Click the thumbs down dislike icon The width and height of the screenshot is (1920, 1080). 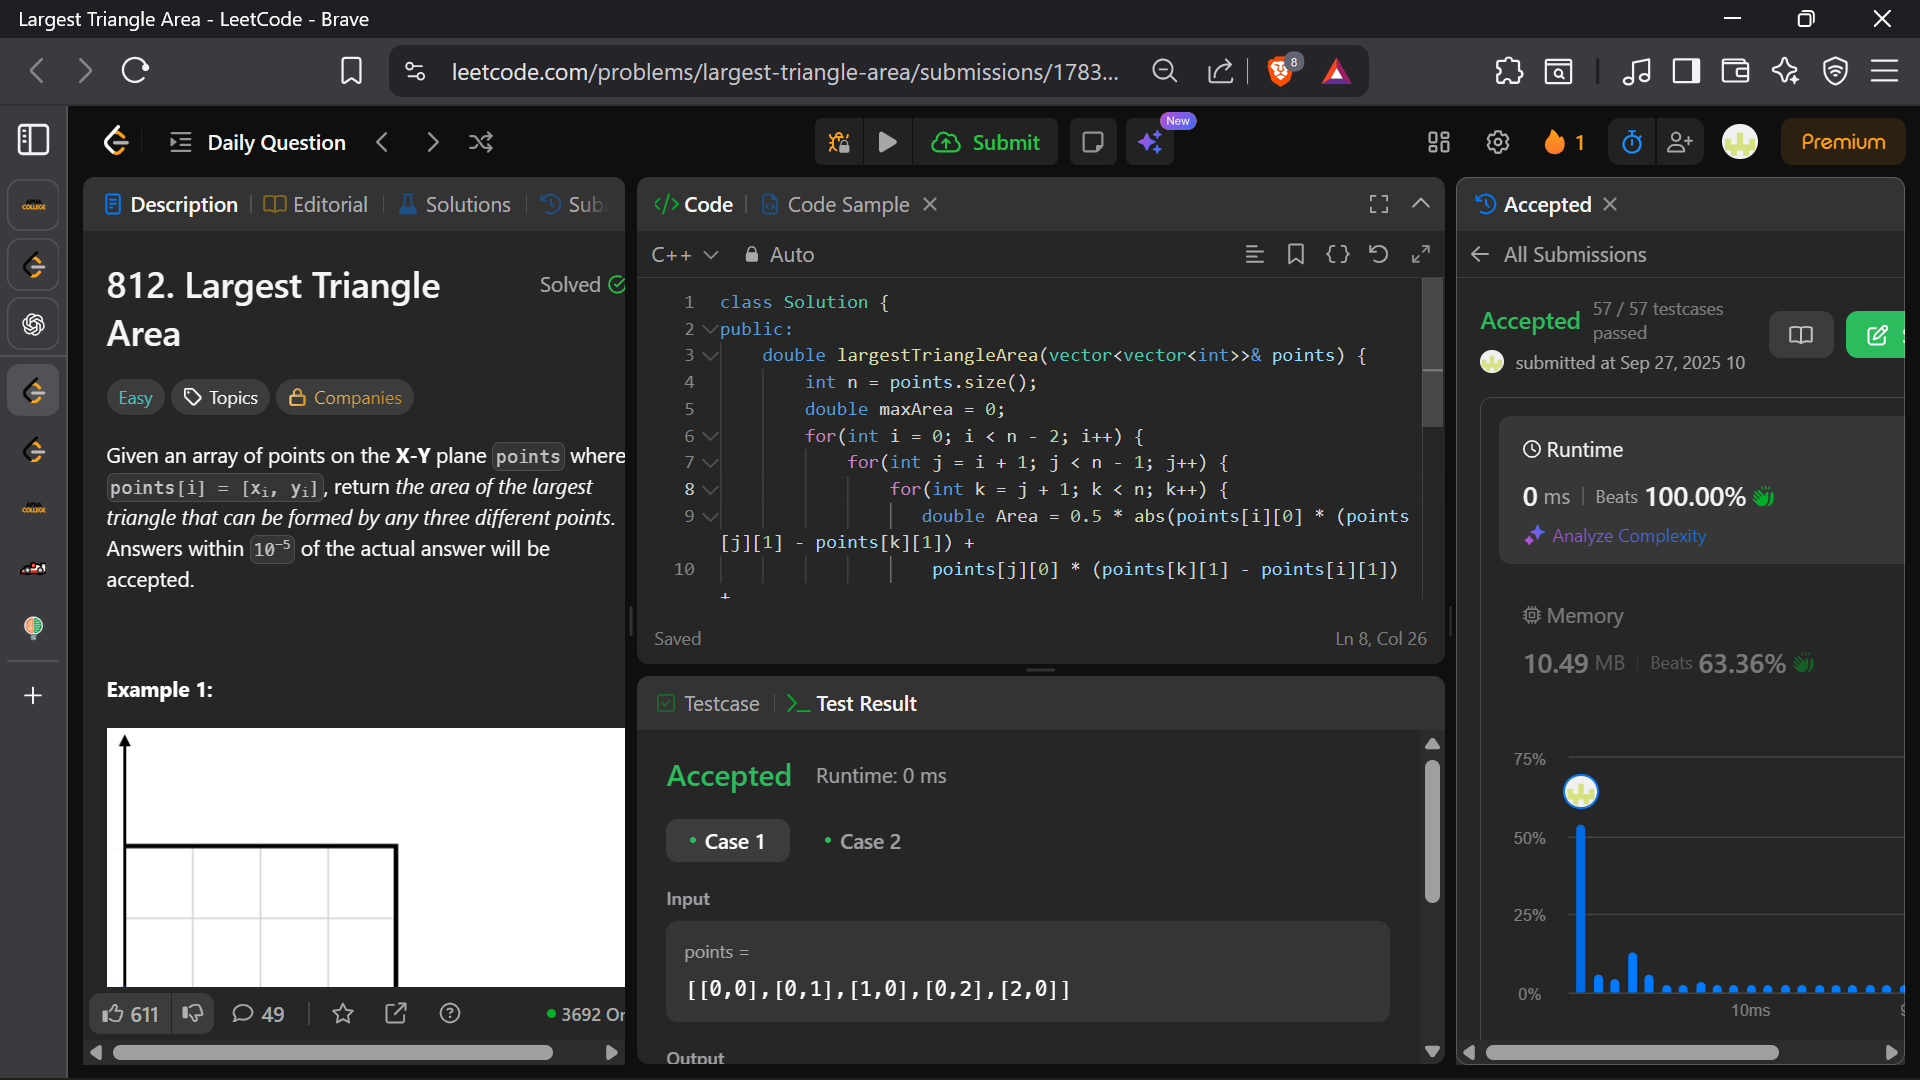pos(193,1014)
